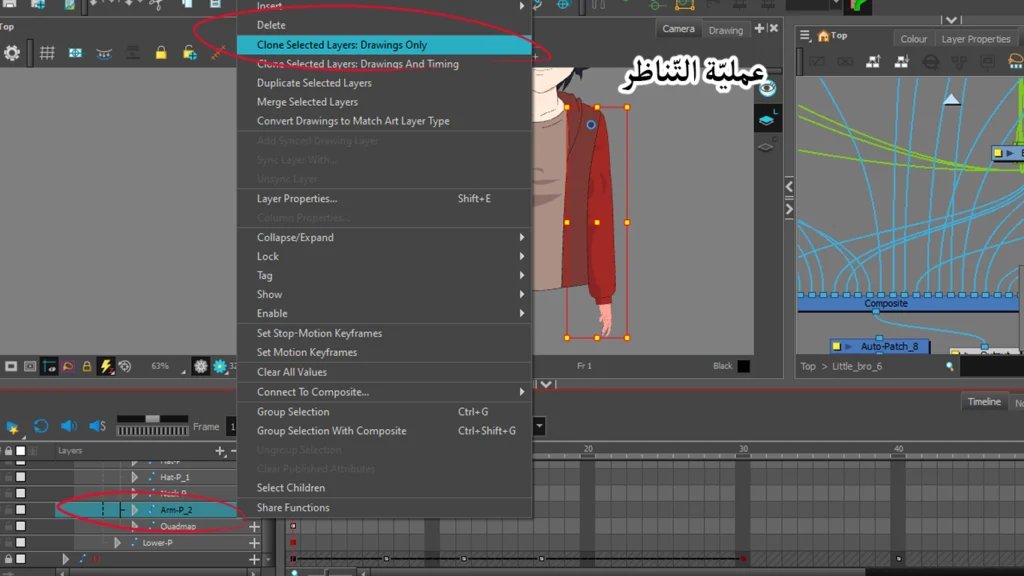Toggle the grid icon in the Camera toolbar

click(47, 52)
